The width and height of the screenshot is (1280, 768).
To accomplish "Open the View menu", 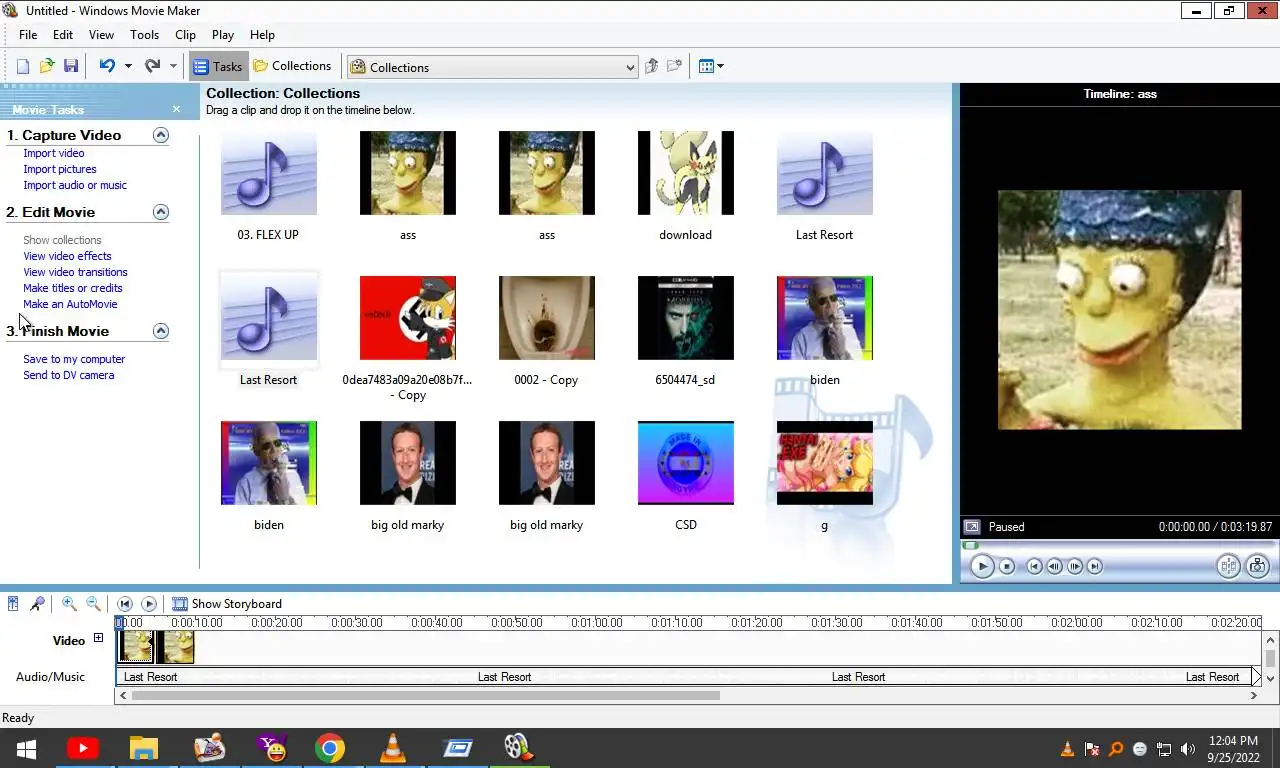I will tap(101, 34).
